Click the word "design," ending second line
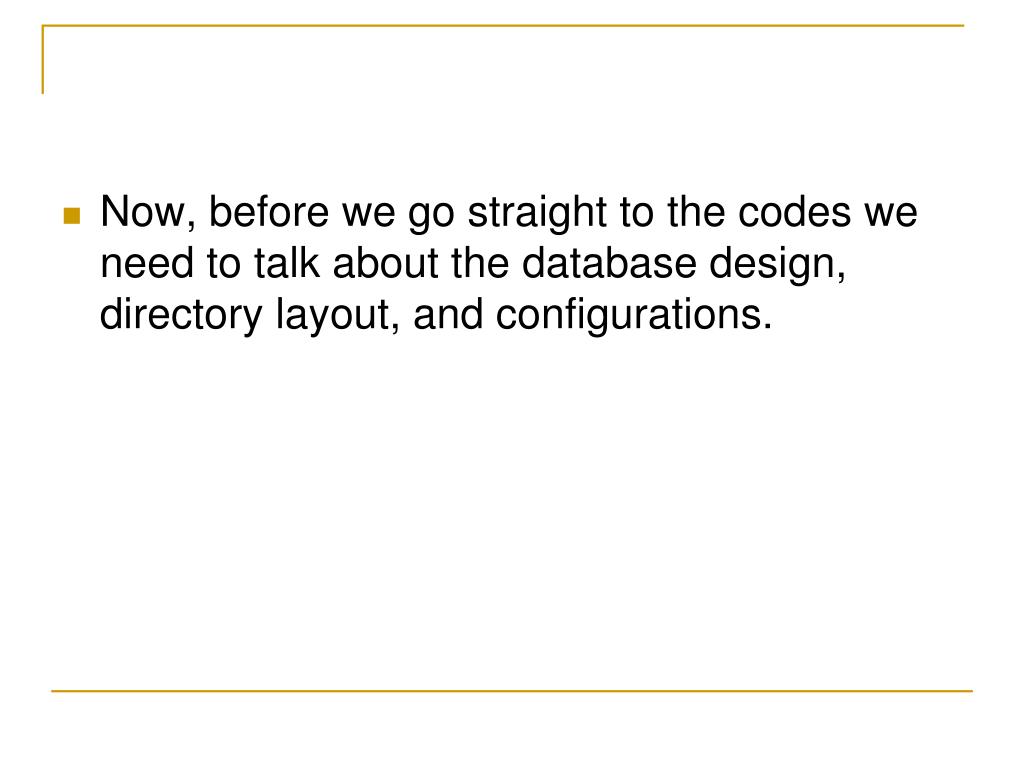 coord(777,266)
